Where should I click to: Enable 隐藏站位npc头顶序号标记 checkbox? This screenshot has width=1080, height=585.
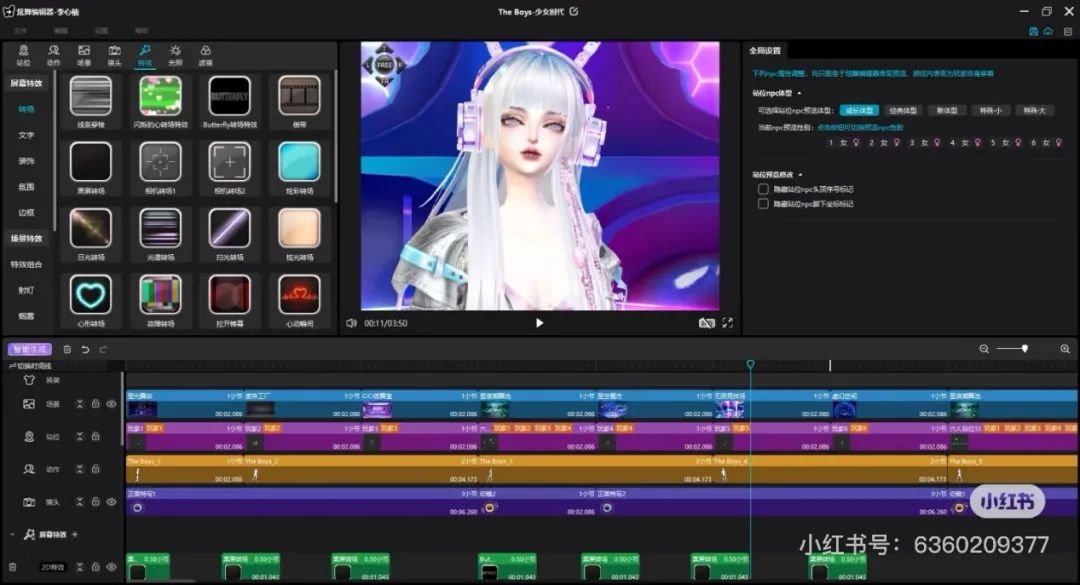click(x=763, y=188)
